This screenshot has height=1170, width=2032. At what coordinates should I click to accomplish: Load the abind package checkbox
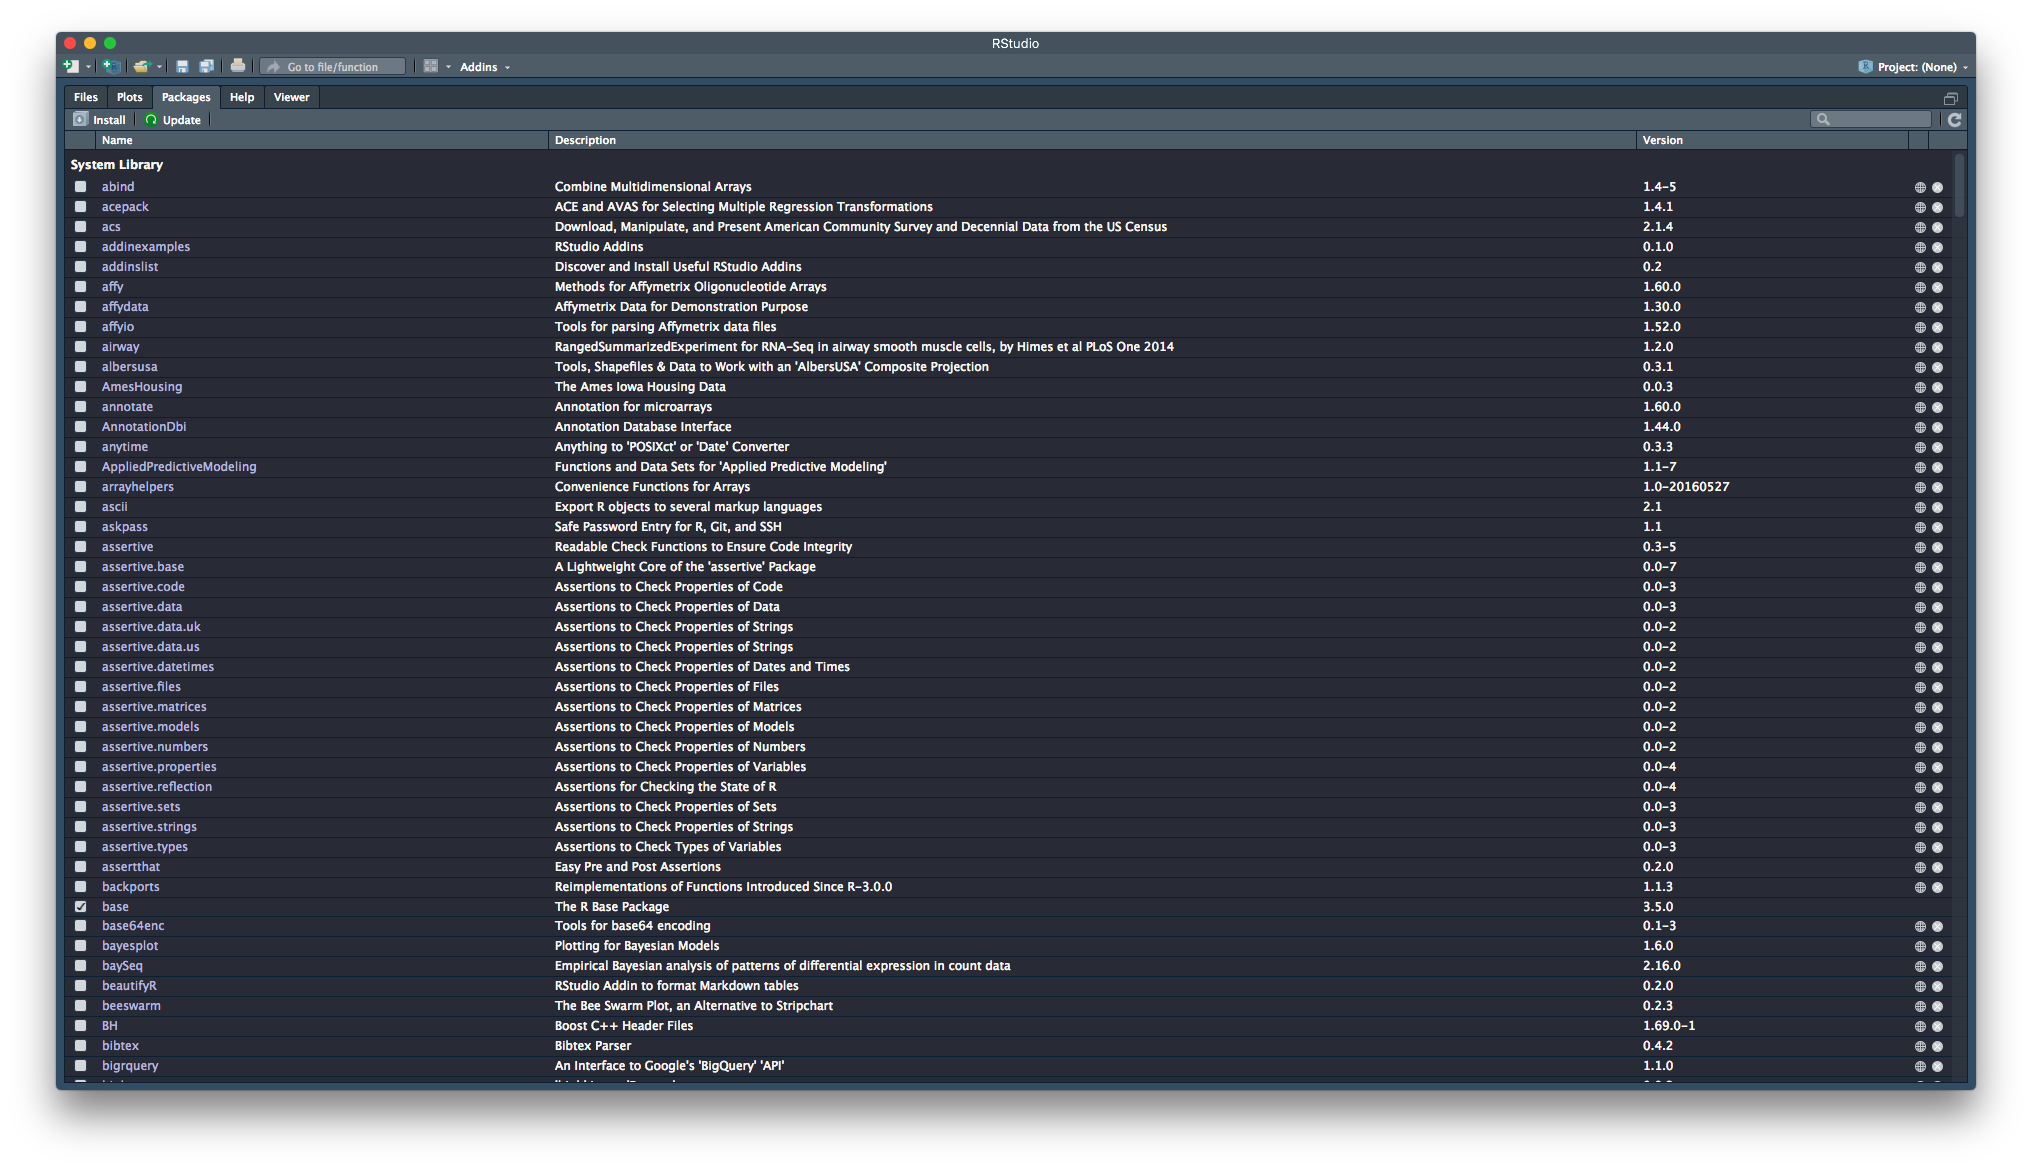click(x=80, y=187)
